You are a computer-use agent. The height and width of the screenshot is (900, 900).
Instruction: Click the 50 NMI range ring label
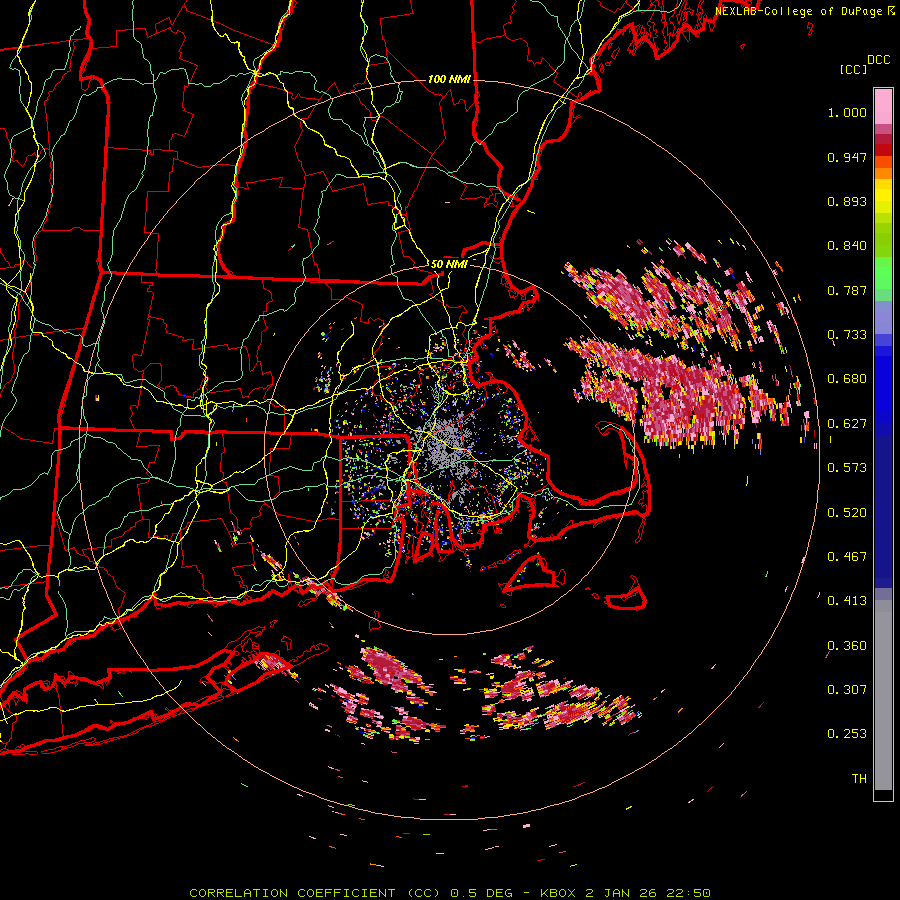449,264
